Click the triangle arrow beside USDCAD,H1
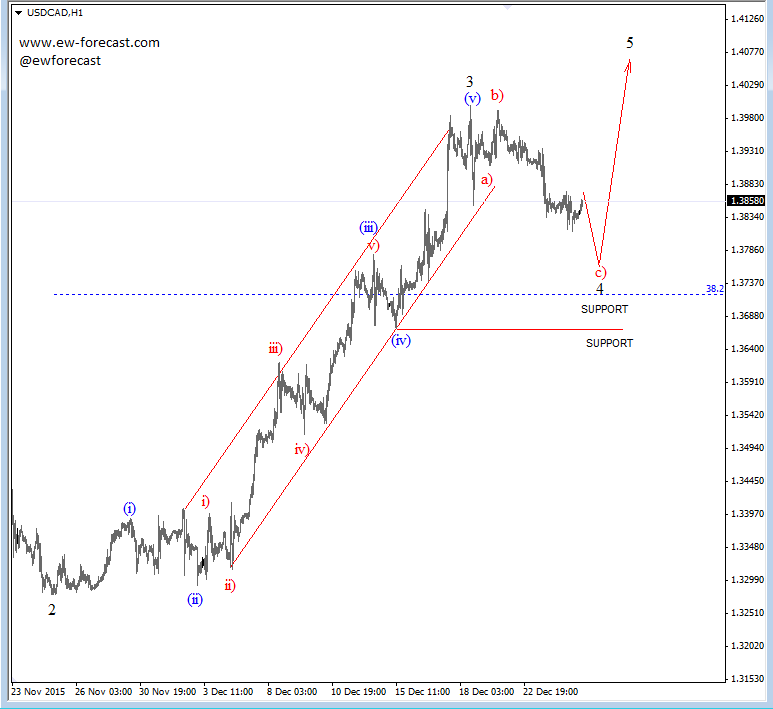Image resolution: width=773 pixels, height=709 pixels. coord(19,12)
